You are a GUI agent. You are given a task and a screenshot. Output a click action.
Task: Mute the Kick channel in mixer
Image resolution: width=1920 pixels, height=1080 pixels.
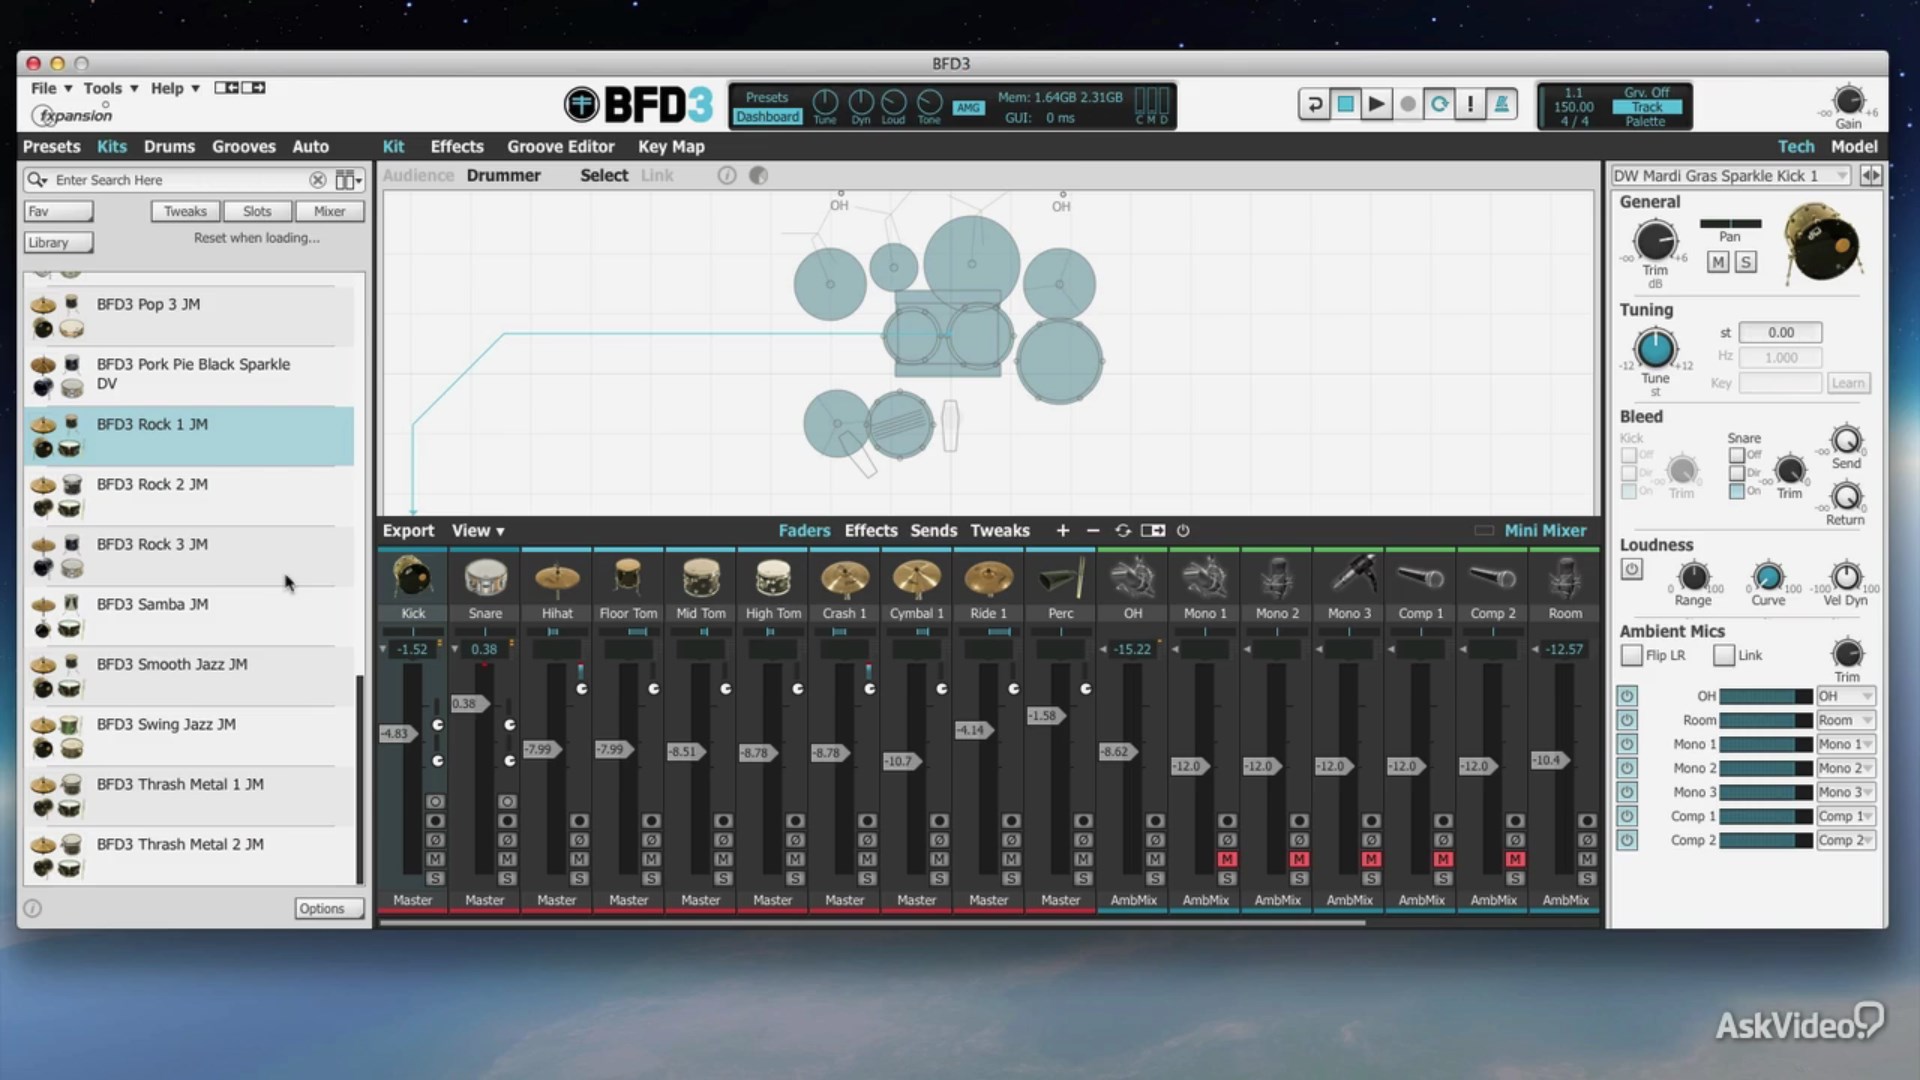(435, 859)
